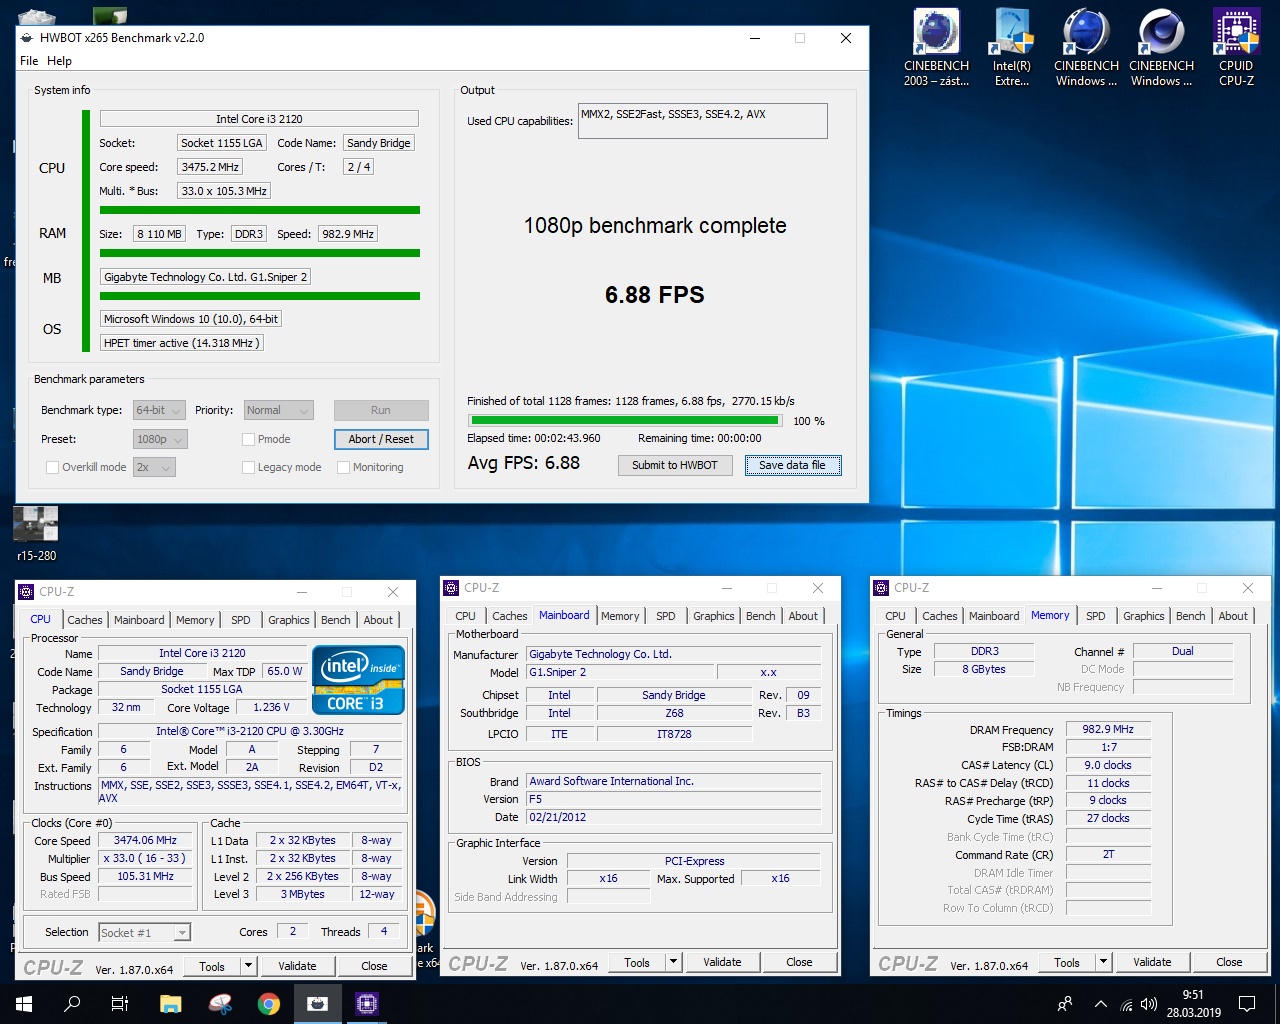Open Overkill mode 2x dropdown
The height and width of the screenshot is (1024, 1280).
coord(154,467)
